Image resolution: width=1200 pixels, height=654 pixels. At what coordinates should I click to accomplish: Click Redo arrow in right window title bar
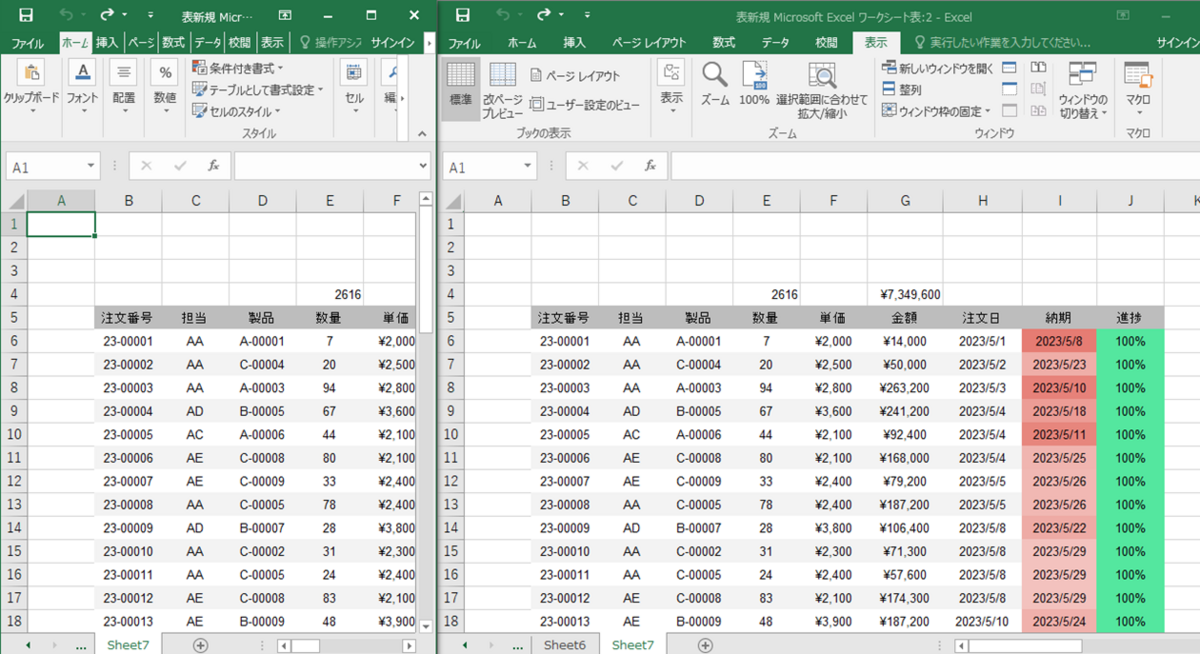pyautogui.click(x=544, y=15)
